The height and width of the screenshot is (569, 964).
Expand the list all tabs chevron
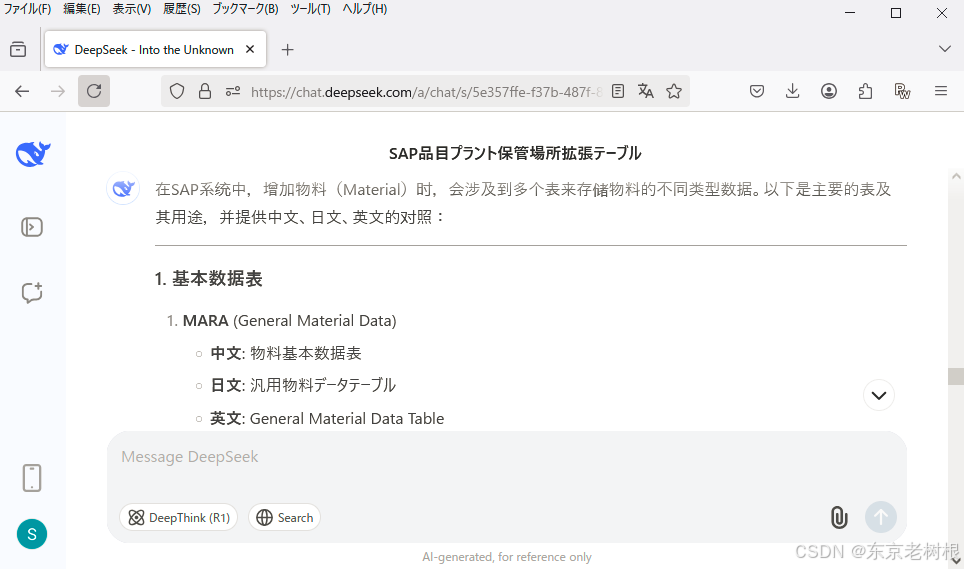click(945, 49)
